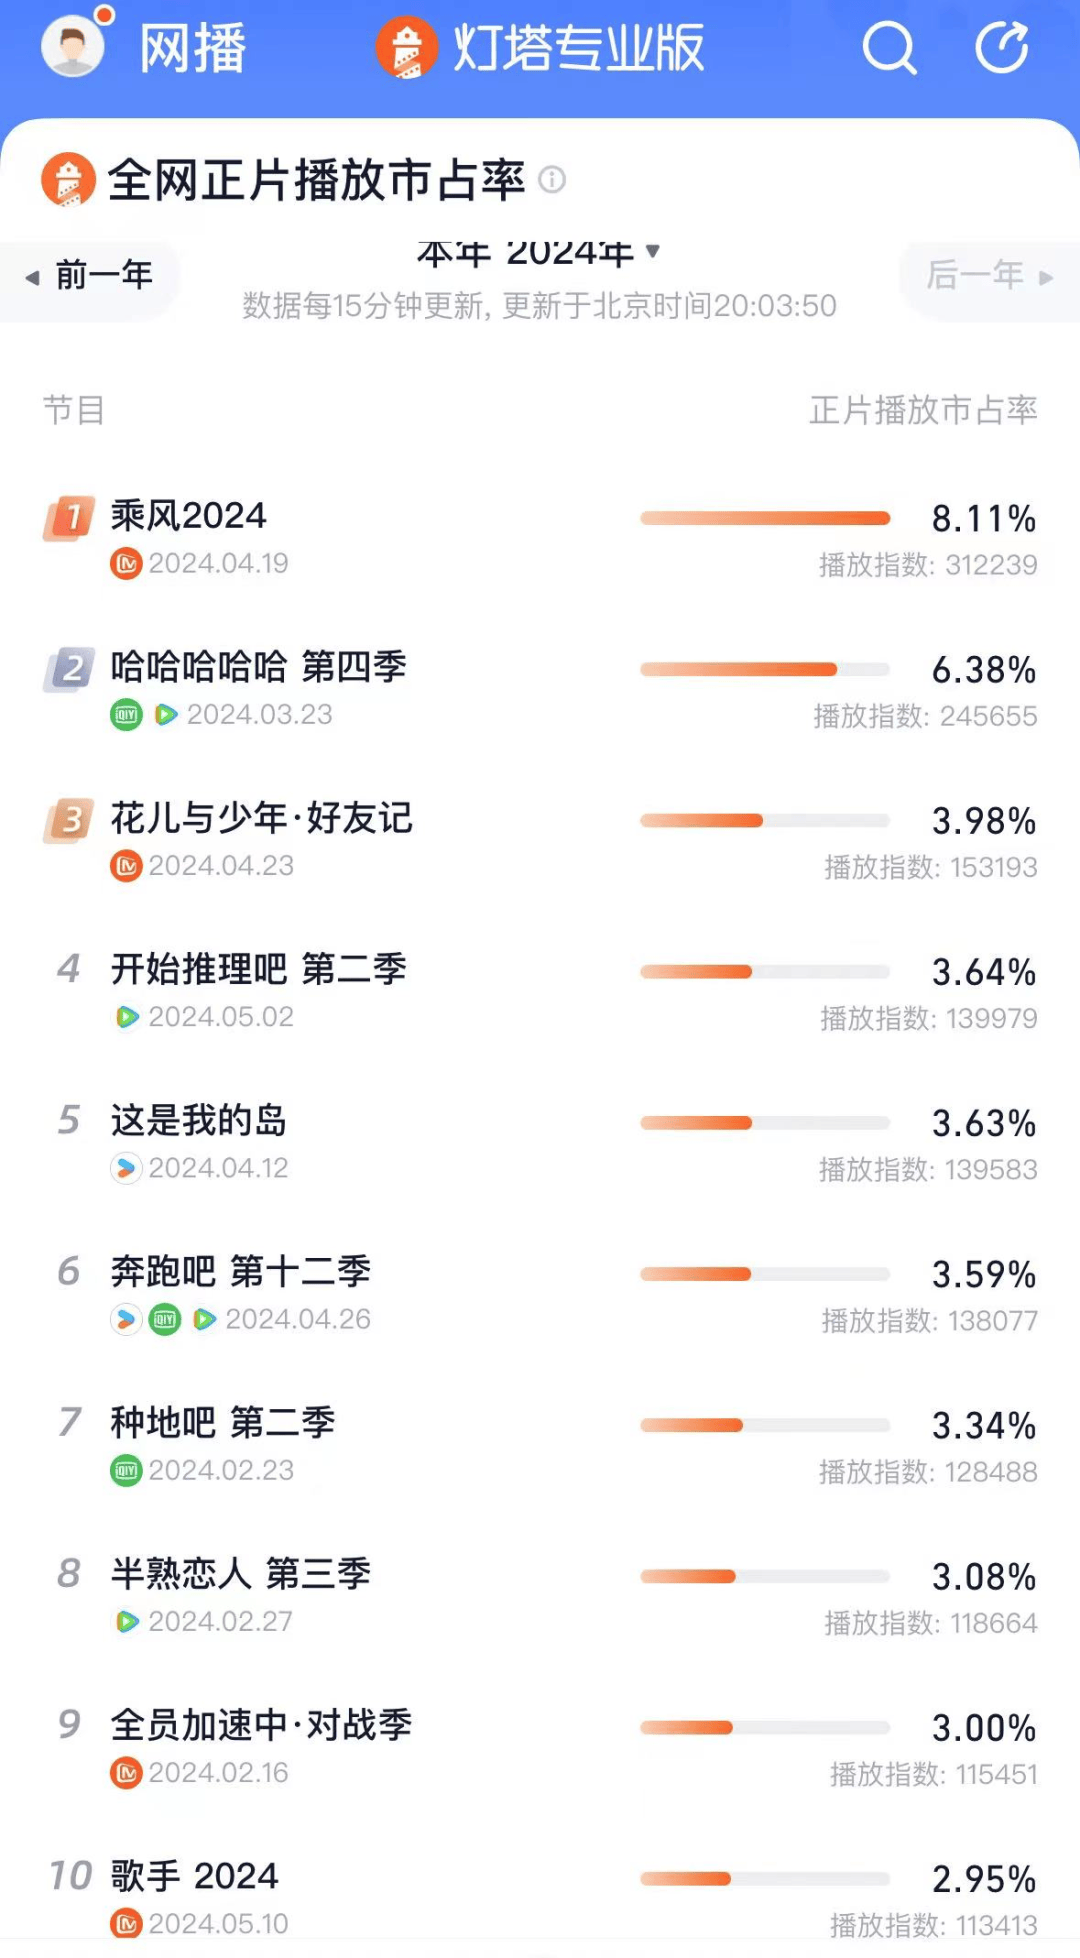Screen dimensions: 1080x1958
Task: Open 歌手 2024 program details
Action: pos(194,1876)
